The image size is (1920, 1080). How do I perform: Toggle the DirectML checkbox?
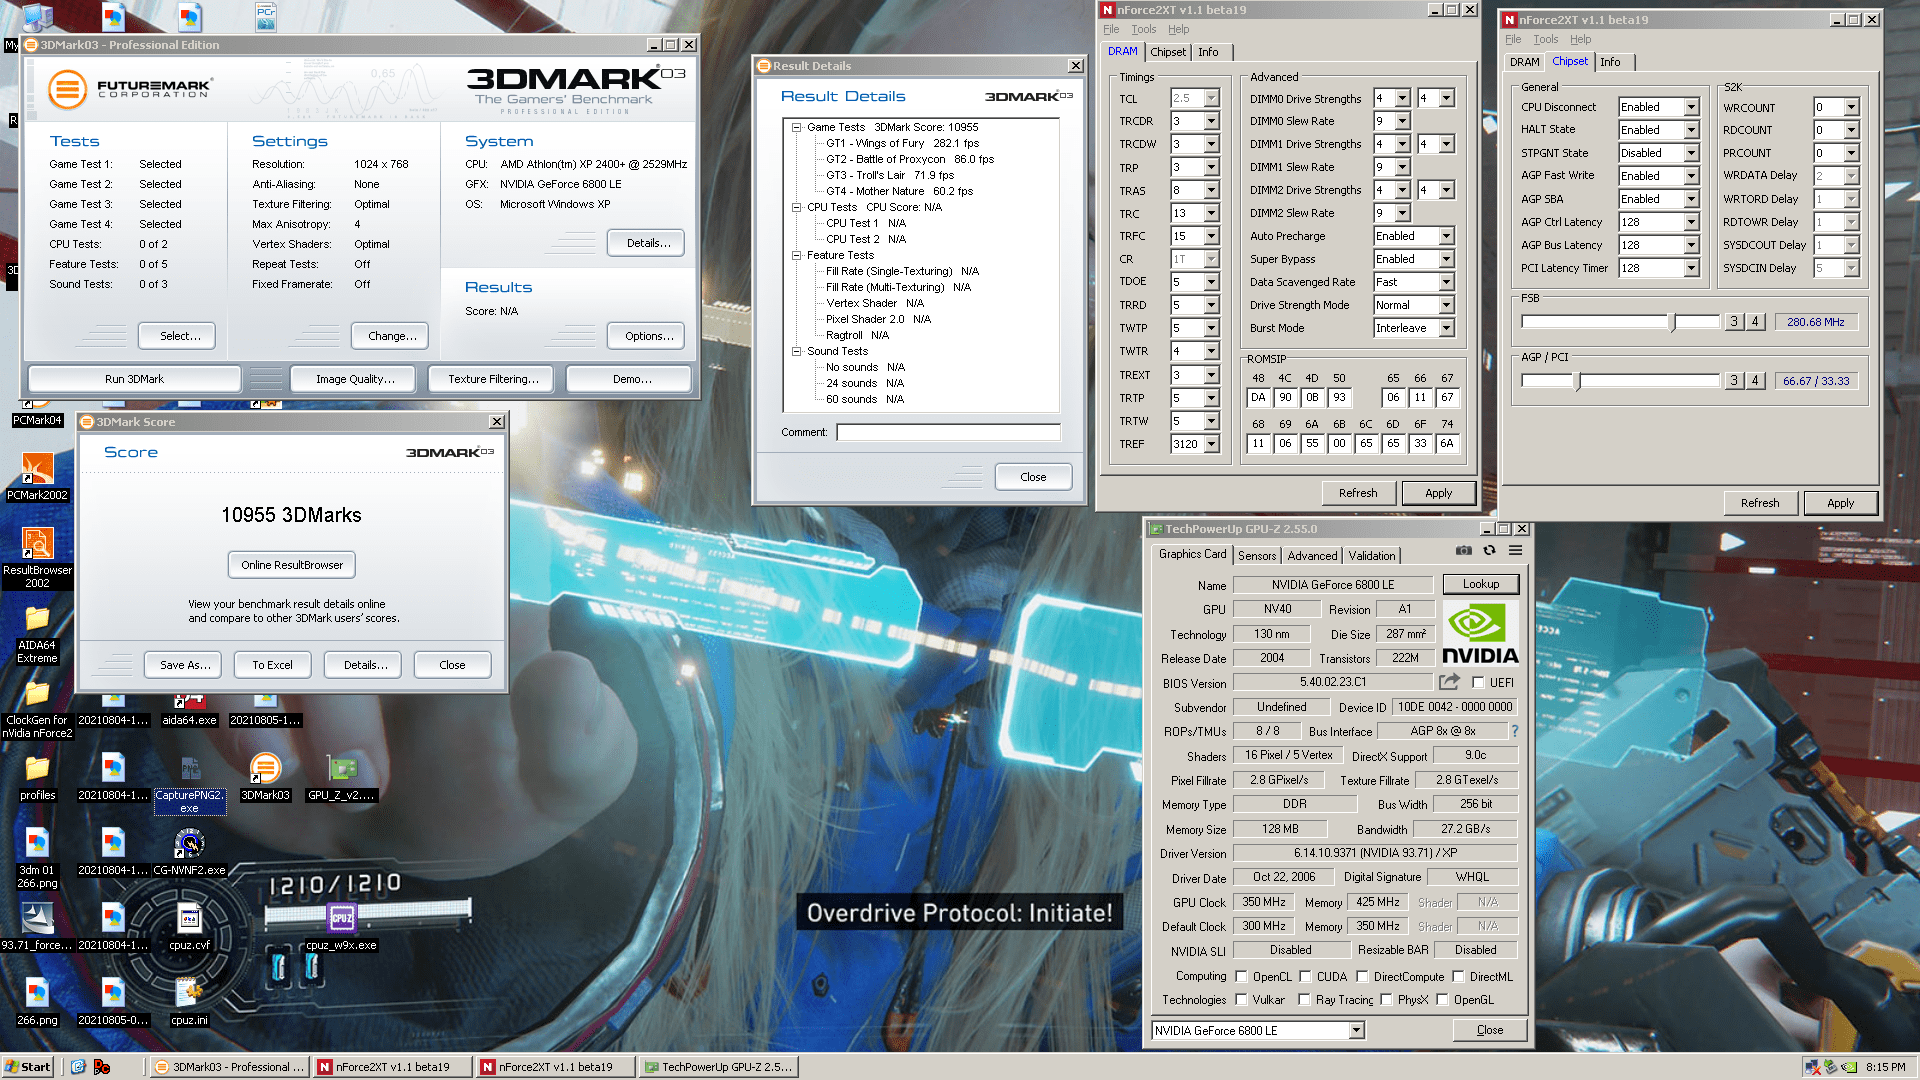1458,977
